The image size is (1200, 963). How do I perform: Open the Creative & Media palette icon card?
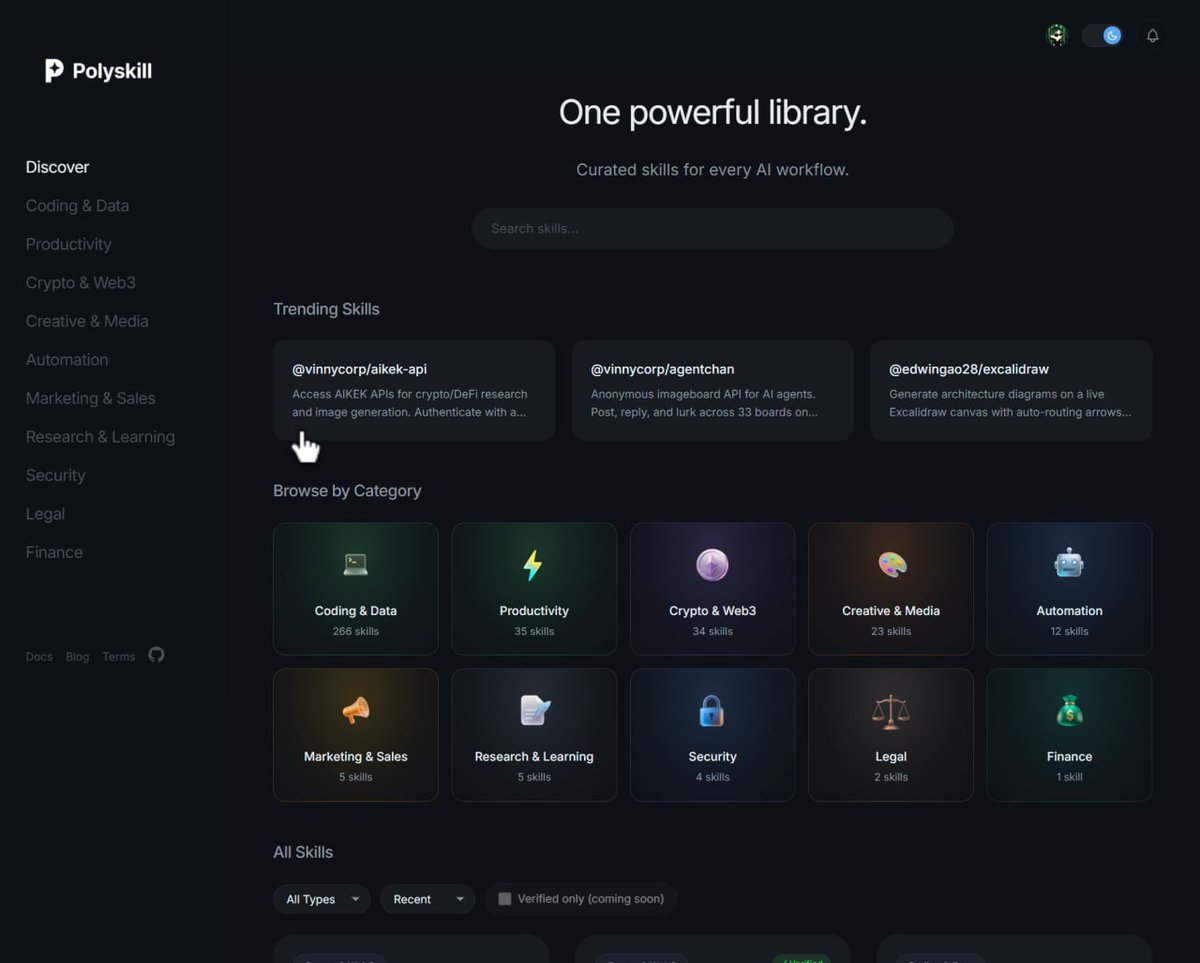891,589
